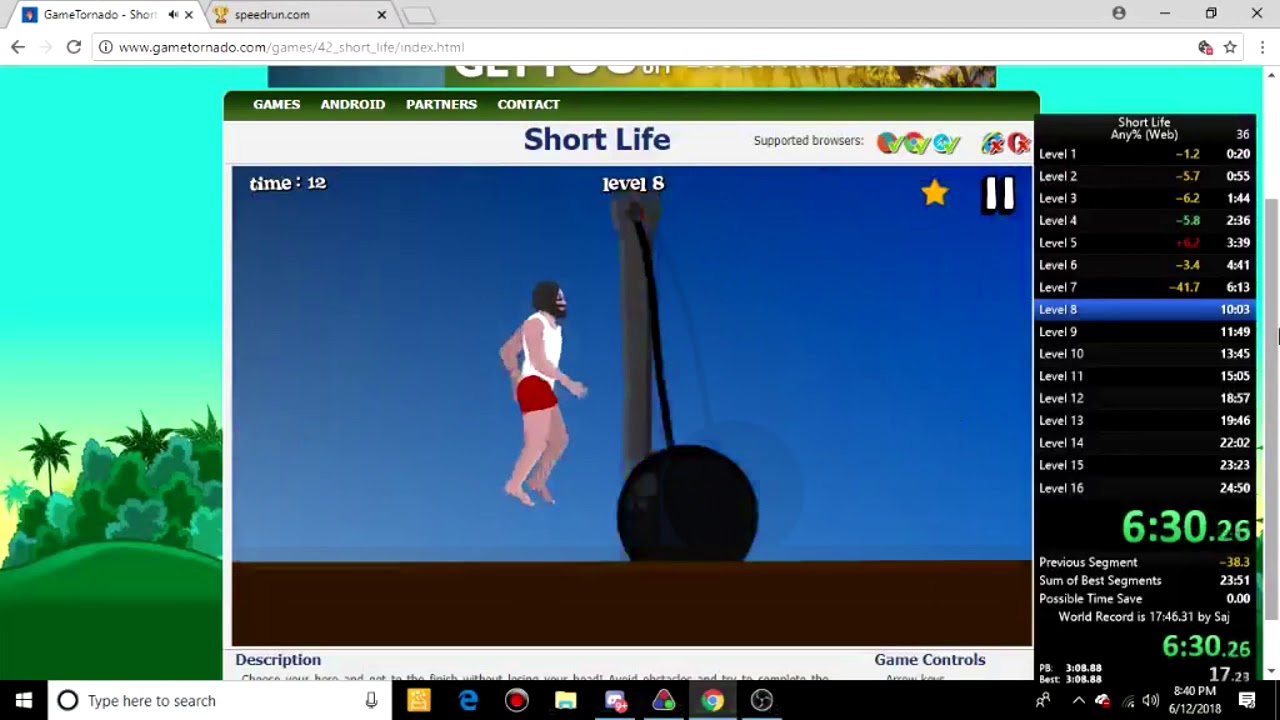
Task: Click the yellow star icon in game
Action: 935,192
